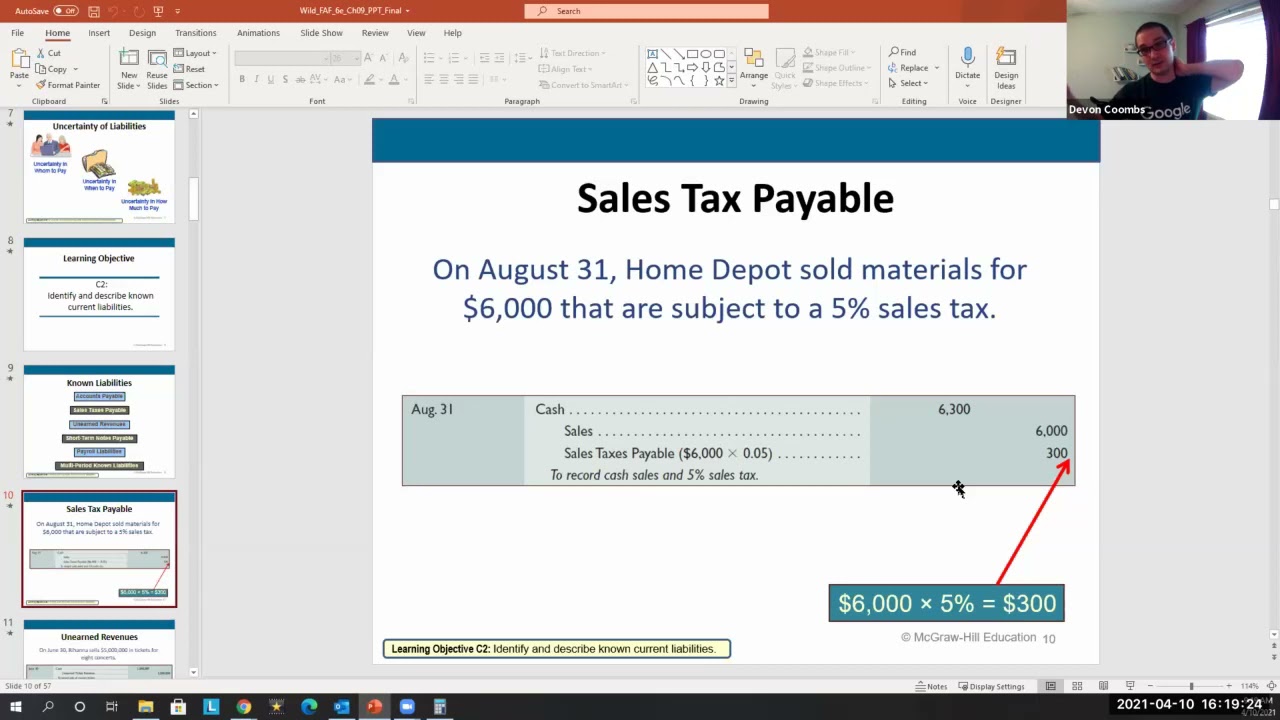
Task: Click the numbered list icon
Action: point(456,58)
